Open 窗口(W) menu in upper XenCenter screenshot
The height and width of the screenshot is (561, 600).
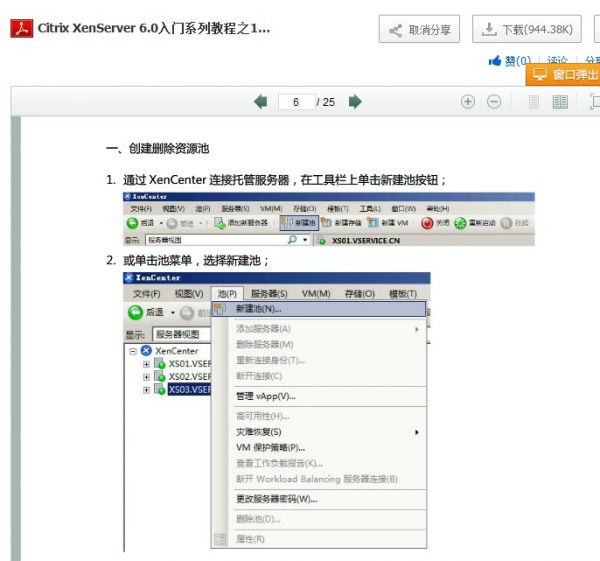(x=403, y=209)
